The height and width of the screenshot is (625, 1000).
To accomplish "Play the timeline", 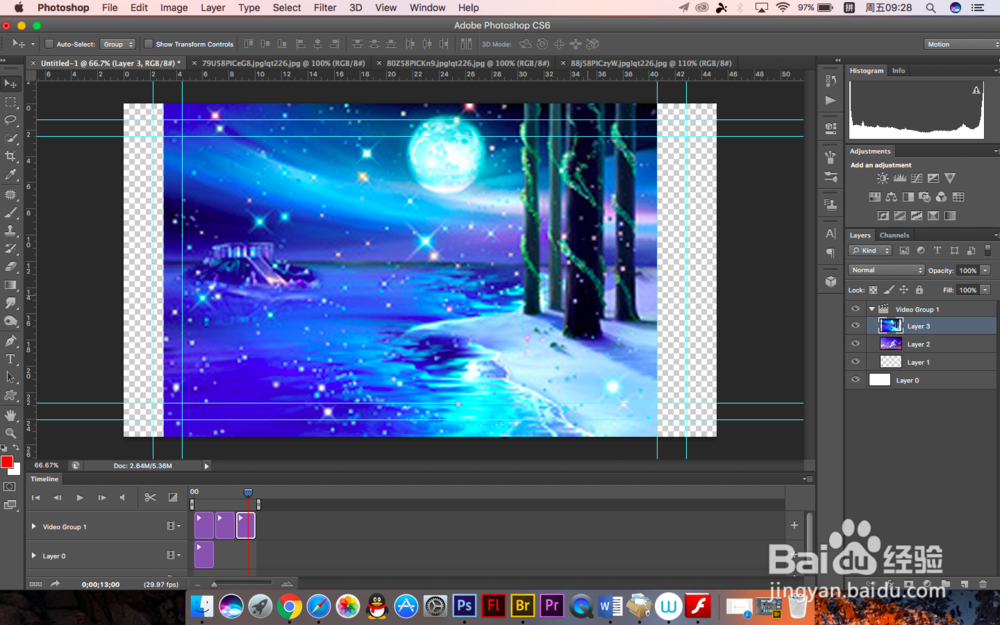I will click(x=80, y=497).
